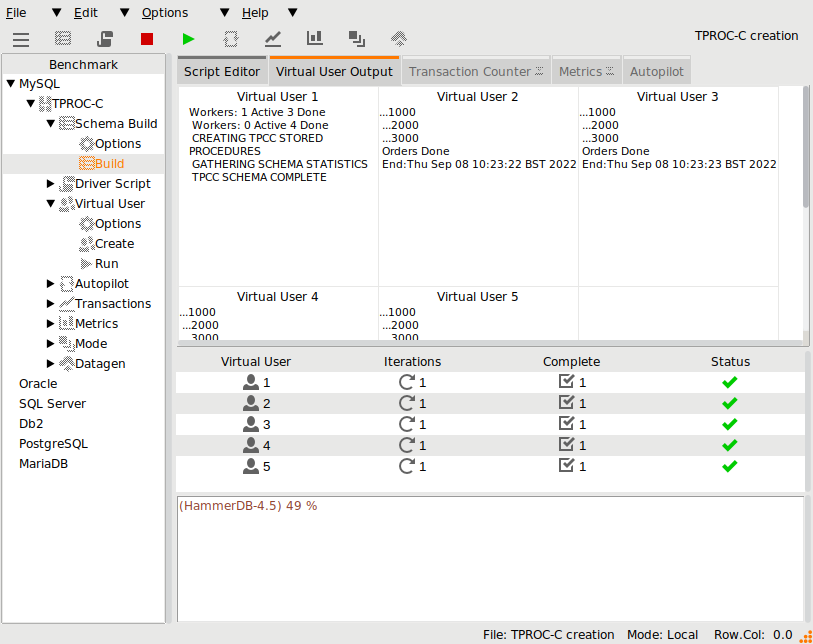
Task: Collapse the TPROC-C tree node
Action: click(31, 104)
